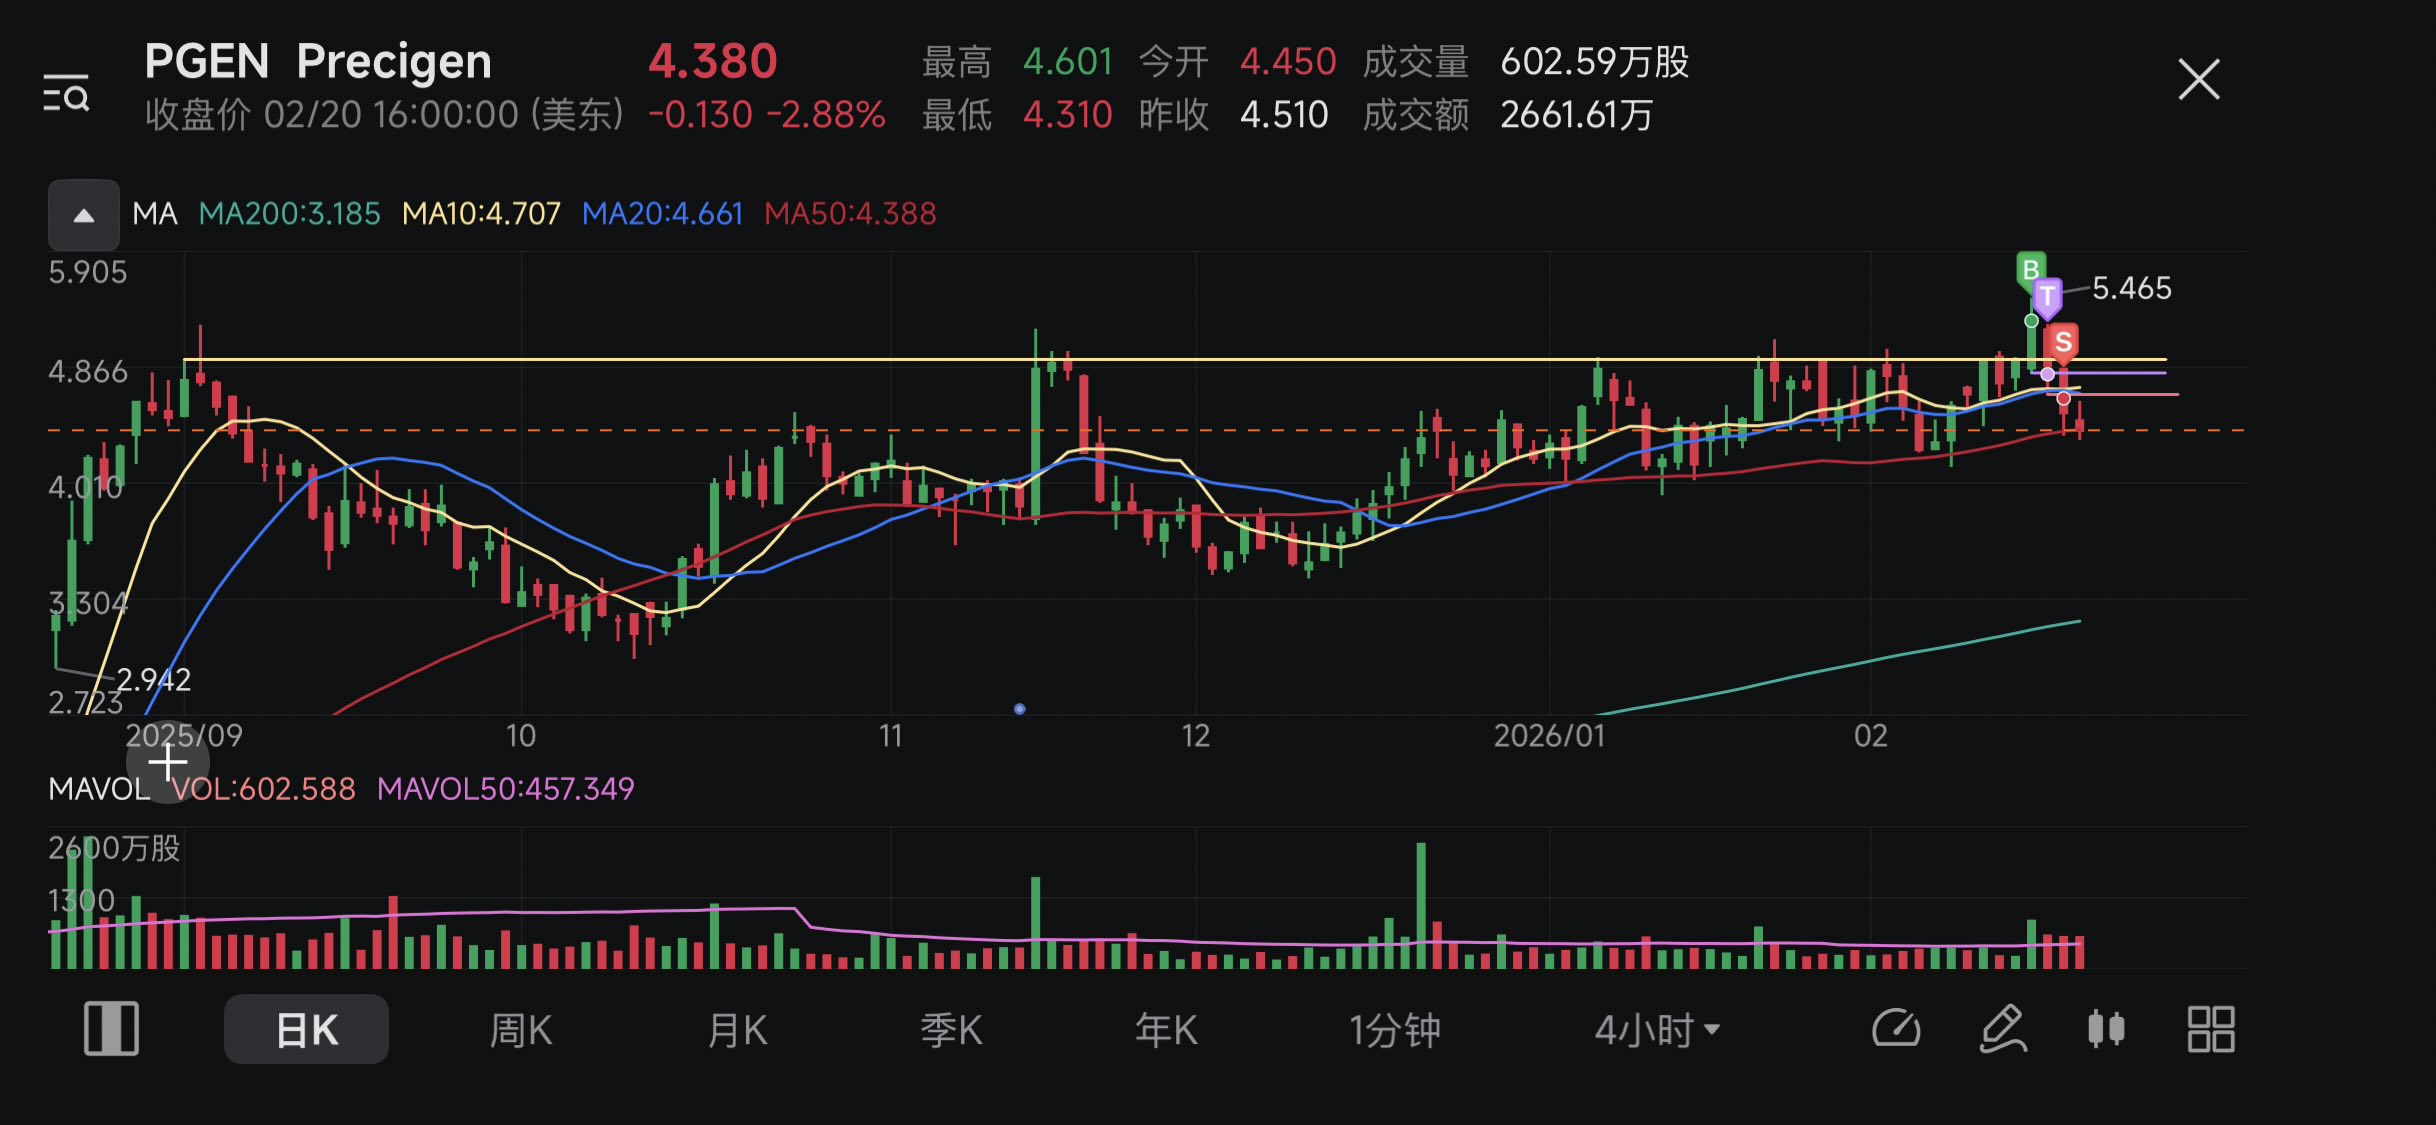Collapse the MA indicator panel arrow
2436x1125 pixels.
[x=84, y=215]
